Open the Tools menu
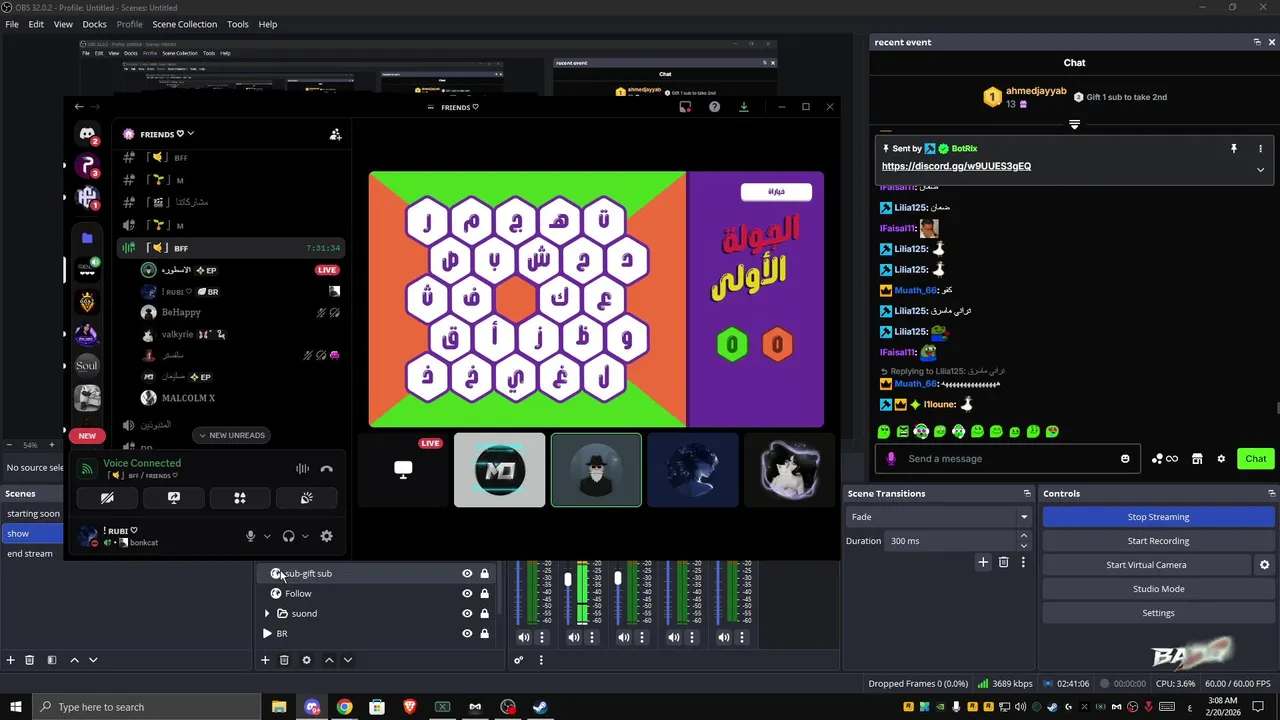The image size is (1280, 720). [x=238, y=24]
